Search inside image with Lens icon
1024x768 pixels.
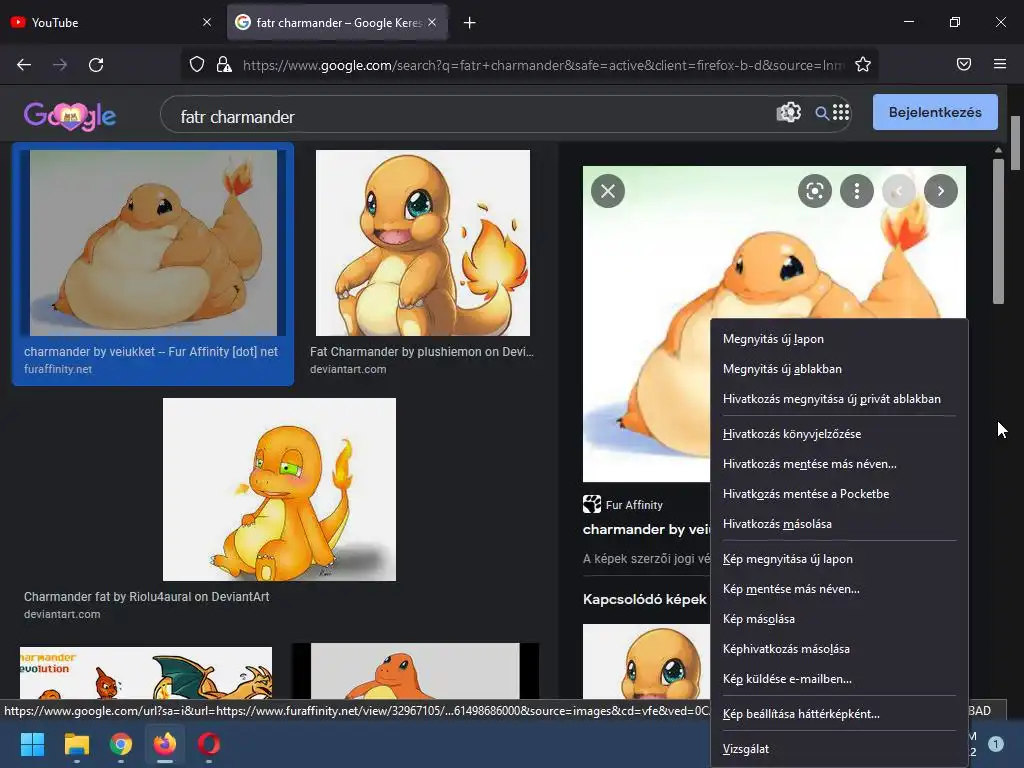[x=814, y=191]
